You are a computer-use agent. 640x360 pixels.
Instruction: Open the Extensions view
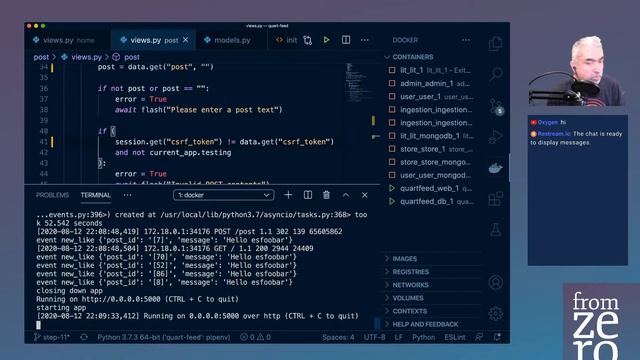tap(496, 199)
